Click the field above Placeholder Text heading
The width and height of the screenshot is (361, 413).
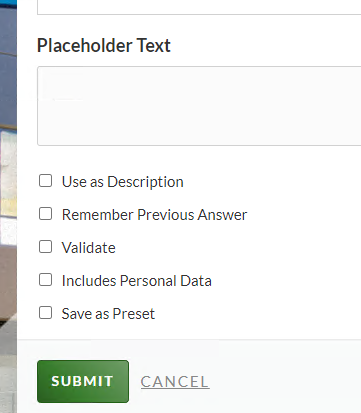(199, 7)
